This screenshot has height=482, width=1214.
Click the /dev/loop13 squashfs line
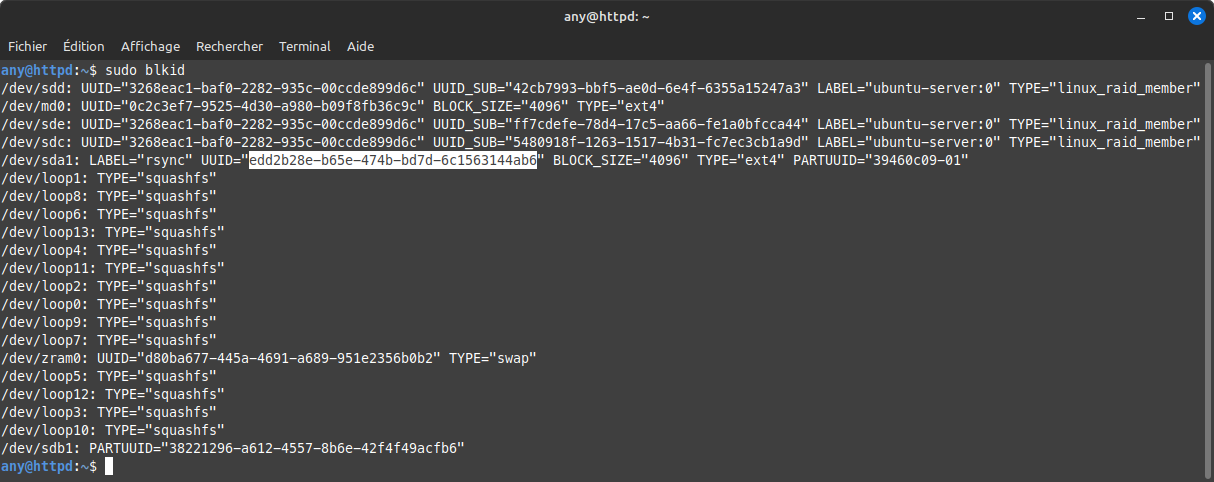pyautogui.click(x=113, y=232)
